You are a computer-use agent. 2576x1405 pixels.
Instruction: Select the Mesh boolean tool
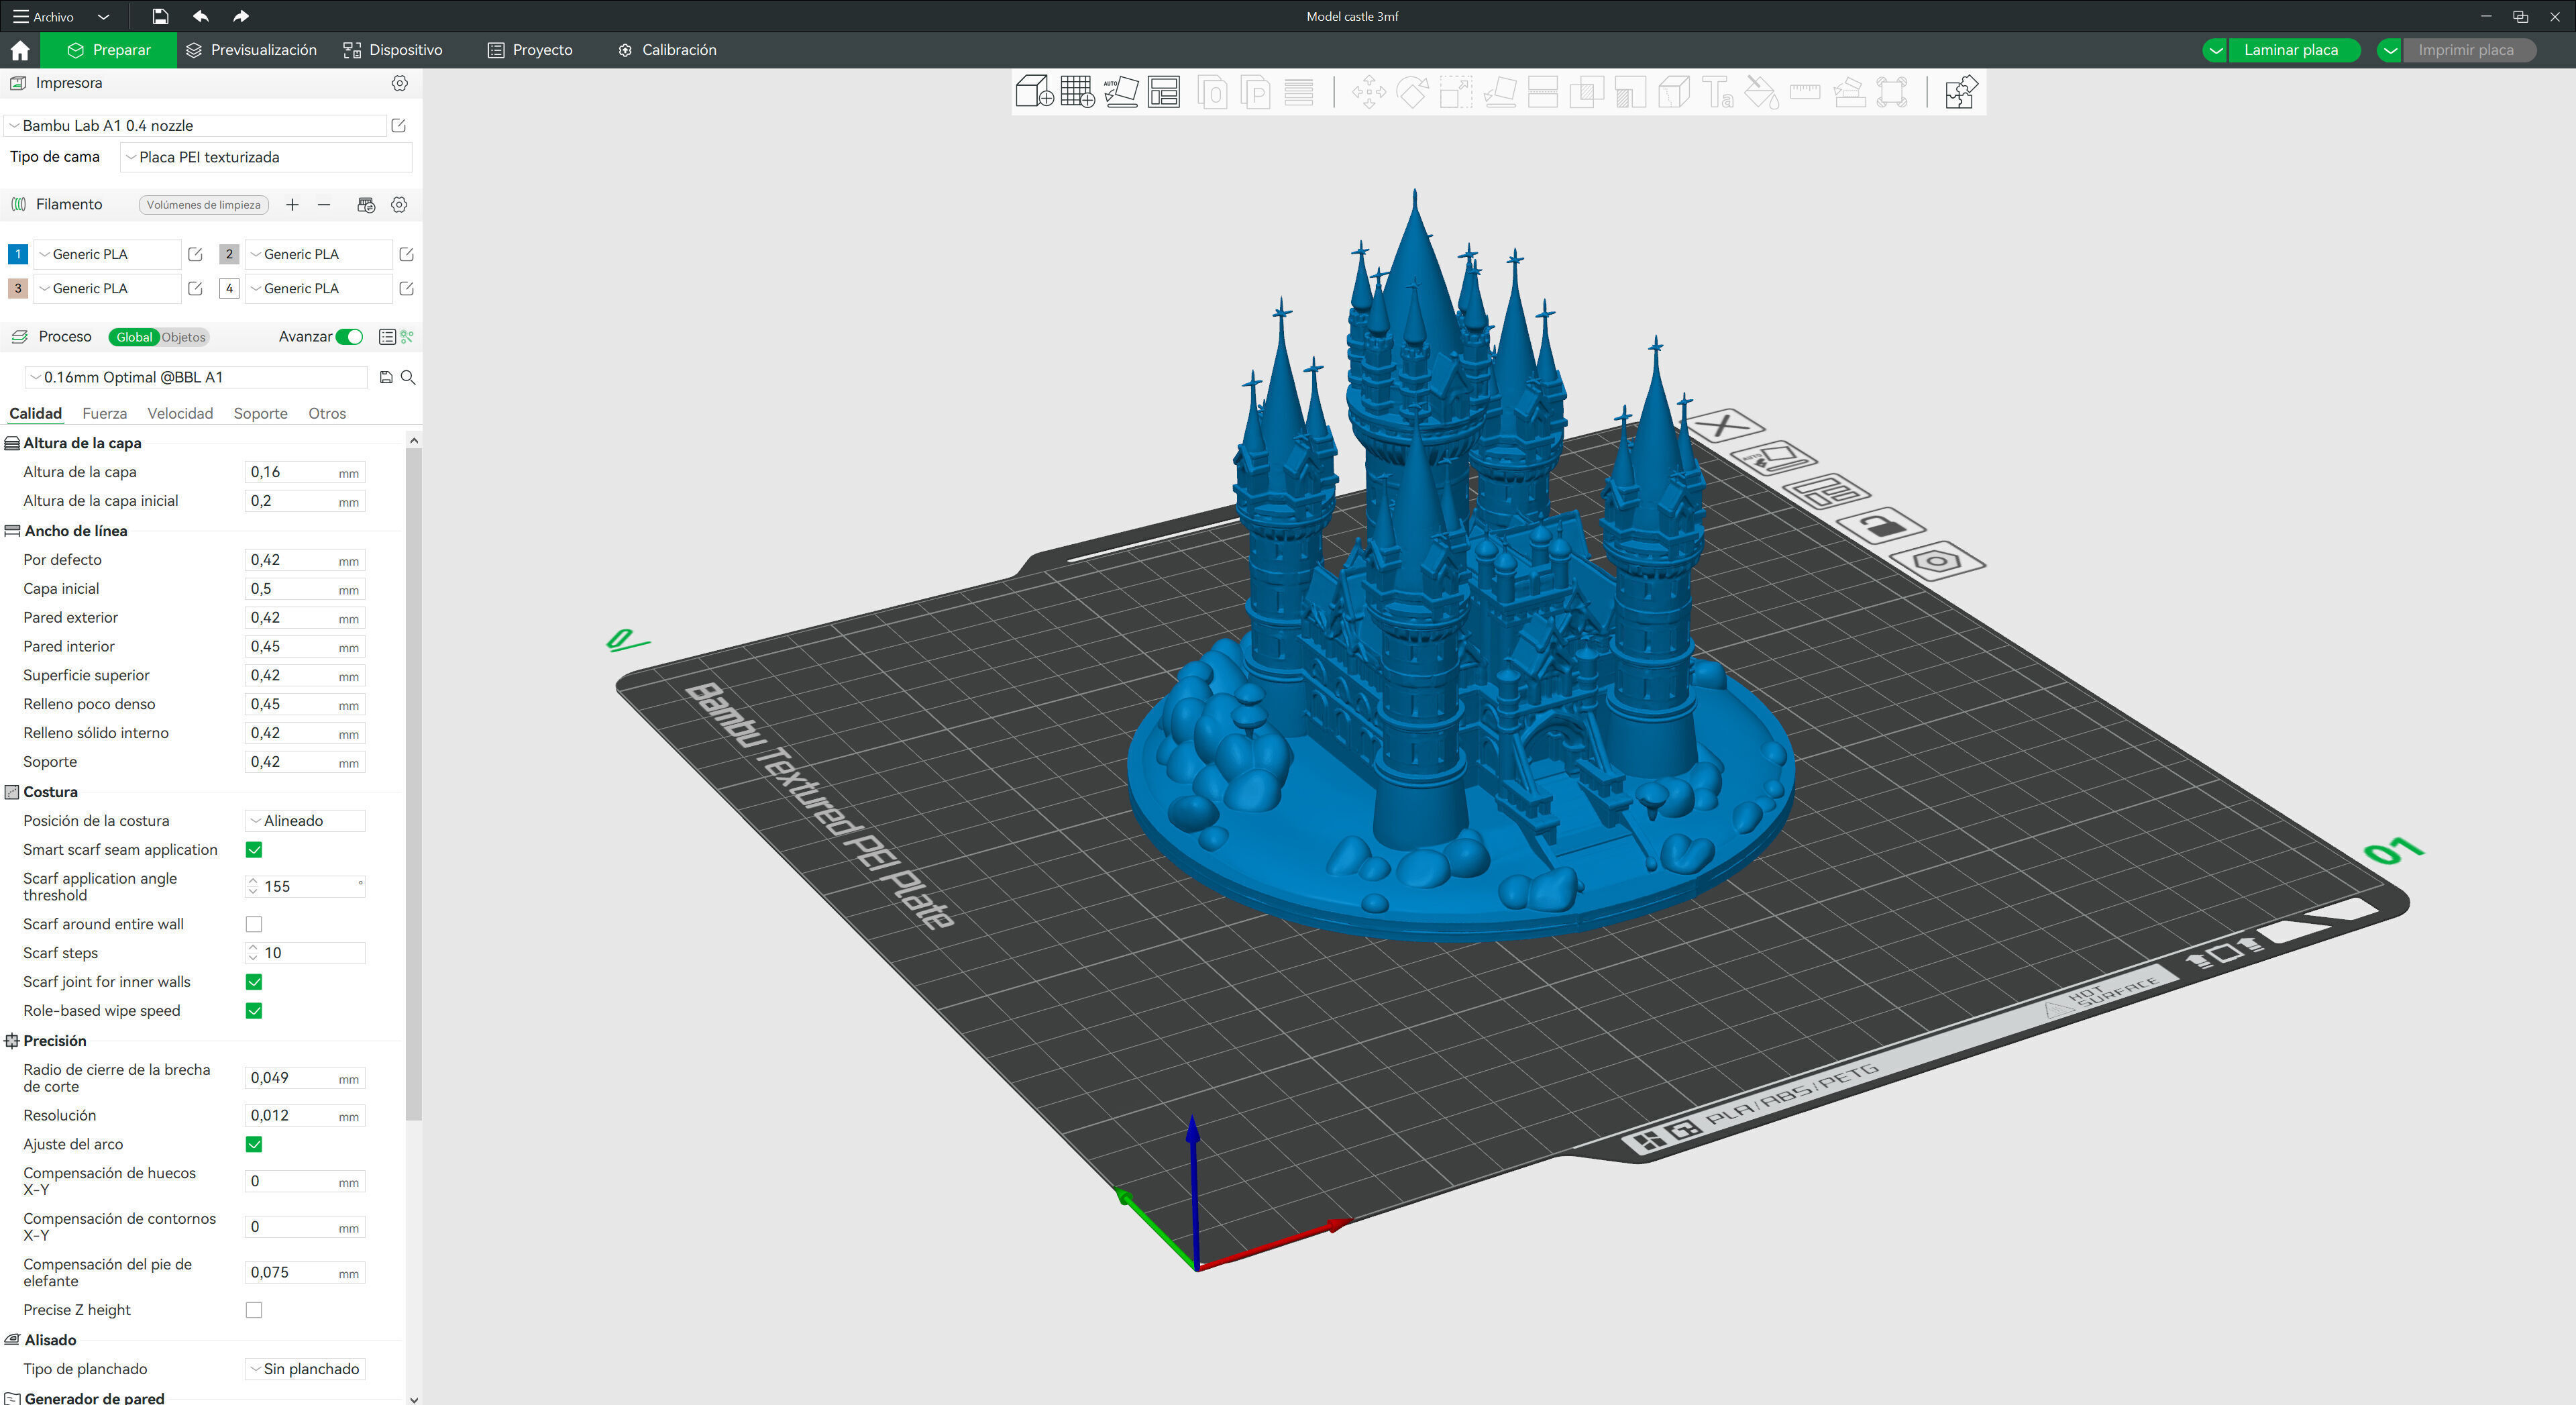click(1586, 92)
